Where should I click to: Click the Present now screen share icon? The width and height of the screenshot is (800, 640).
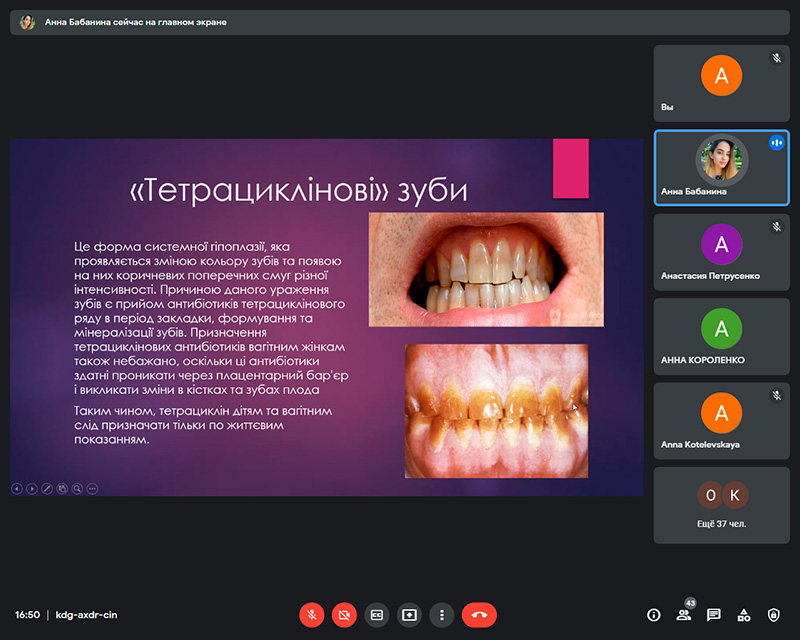[409, 615]
